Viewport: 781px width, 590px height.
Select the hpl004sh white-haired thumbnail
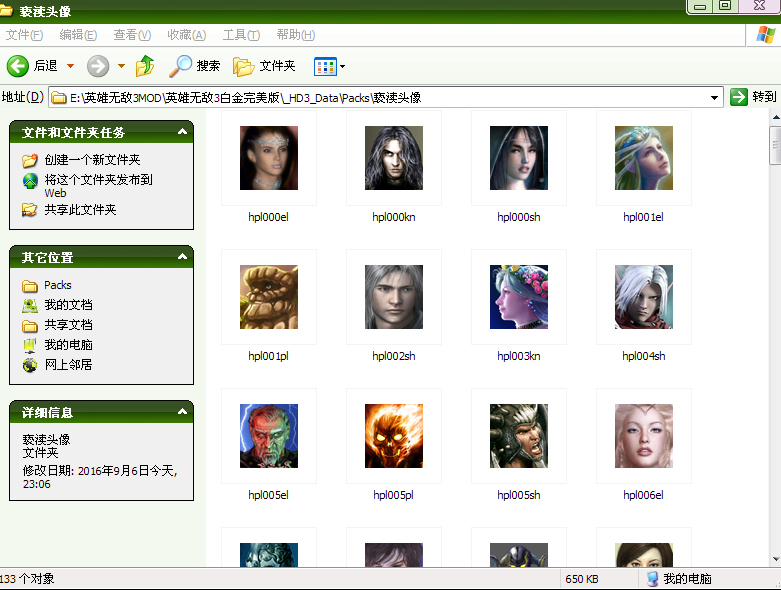(x=644, y=297)
